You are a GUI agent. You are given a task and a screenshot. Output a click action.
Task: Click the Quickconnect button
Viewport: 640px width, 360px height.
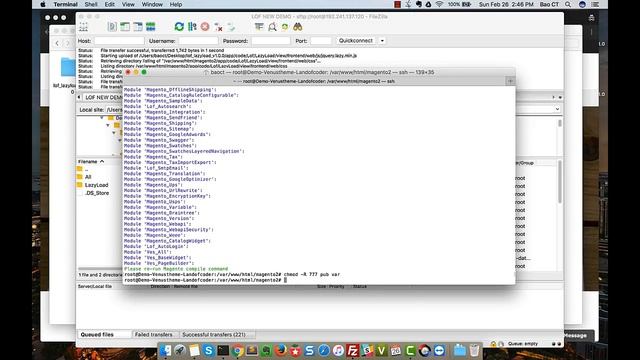coord(356,41)
